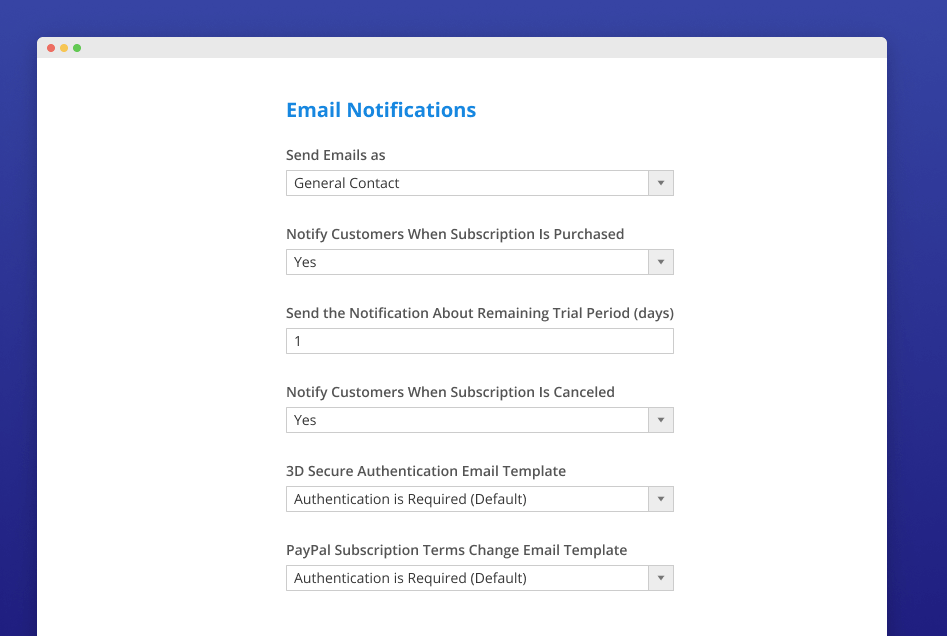Click the red close window button

pos(51,48)
